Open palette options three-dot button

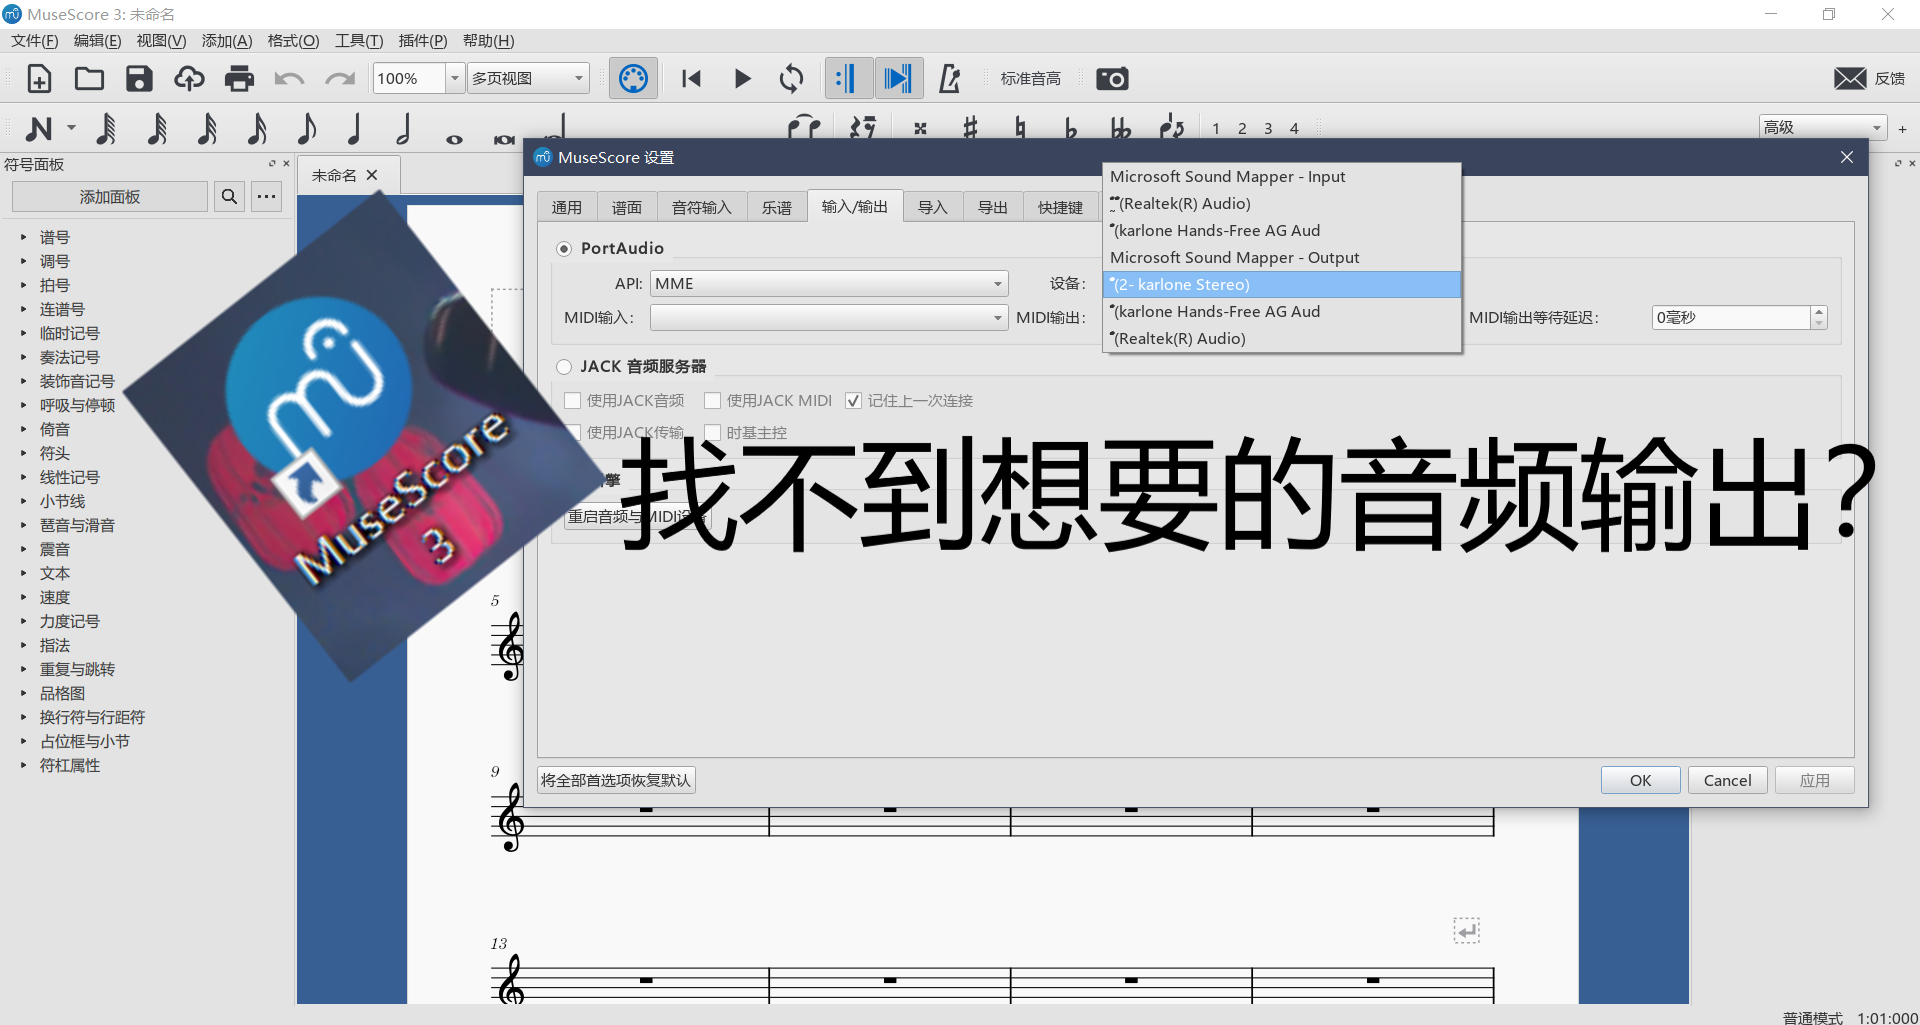pyautogui.click(x=266, y=197)
